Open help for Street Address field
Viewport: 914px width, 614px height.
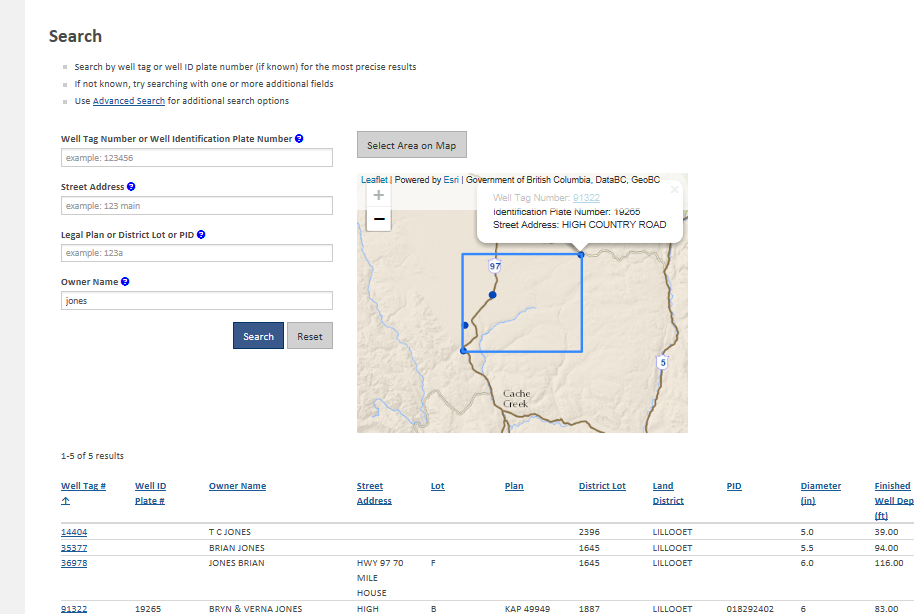130,186
